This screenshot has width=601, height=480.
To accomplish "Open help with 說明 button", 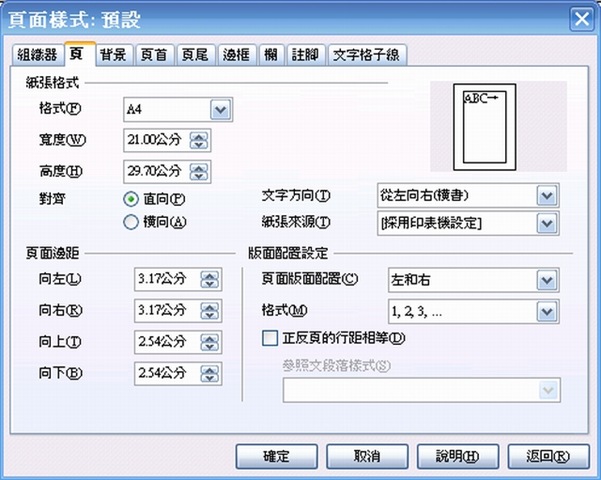I will [x=458, y=456].
